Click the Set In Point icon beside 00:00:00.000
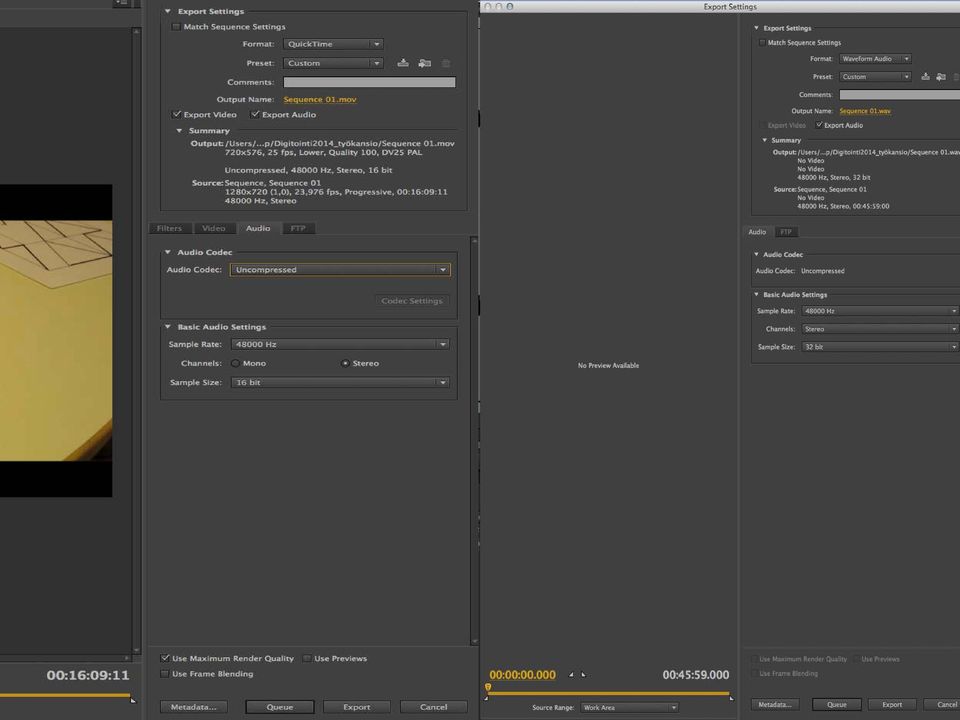Viewport: 960px width, 720px height. pyautogui.click(x=571, y=674)
